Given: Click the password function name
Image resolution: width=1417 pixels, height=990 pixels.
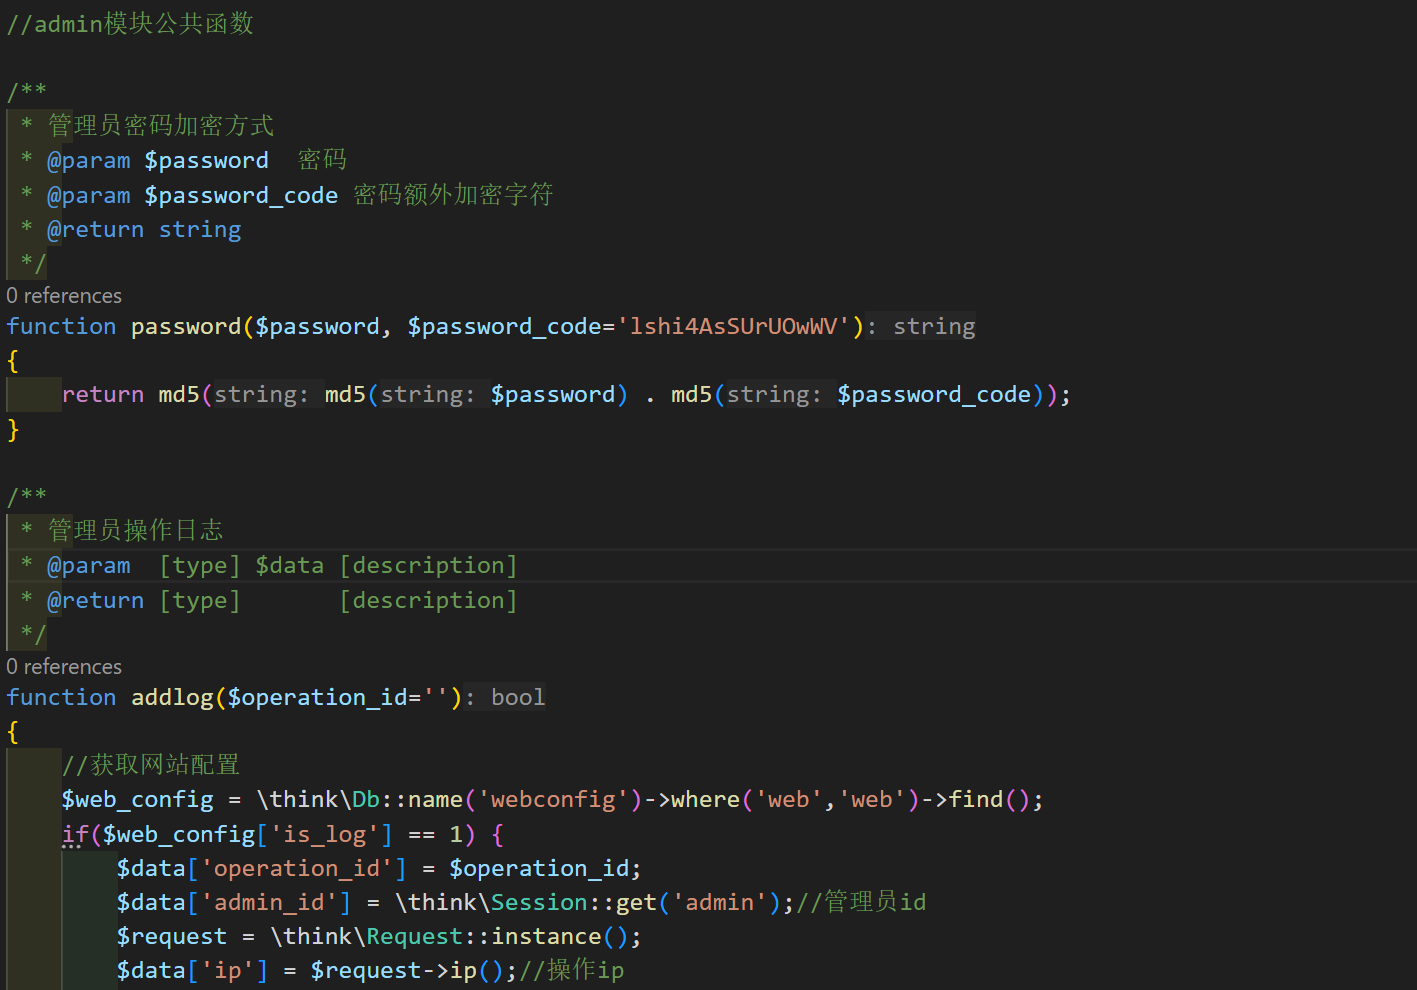Looking at the screenshot, I should pyautogui.click(x=186, y=326).
